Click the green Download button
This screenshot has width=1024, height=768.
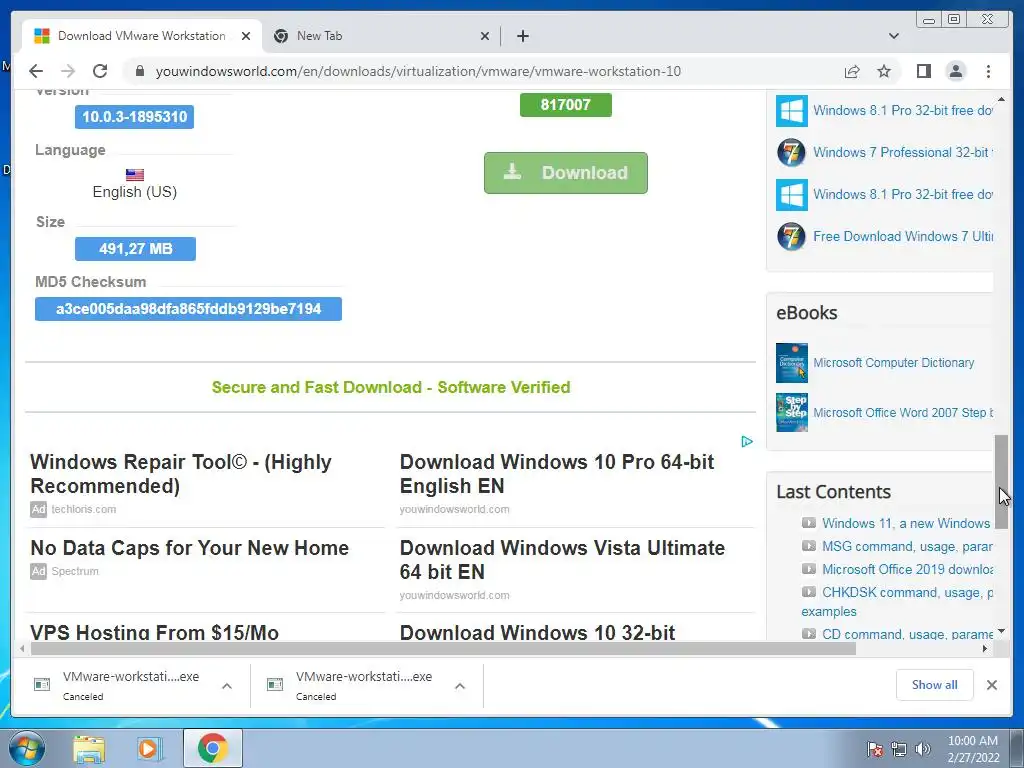(566, 173)
